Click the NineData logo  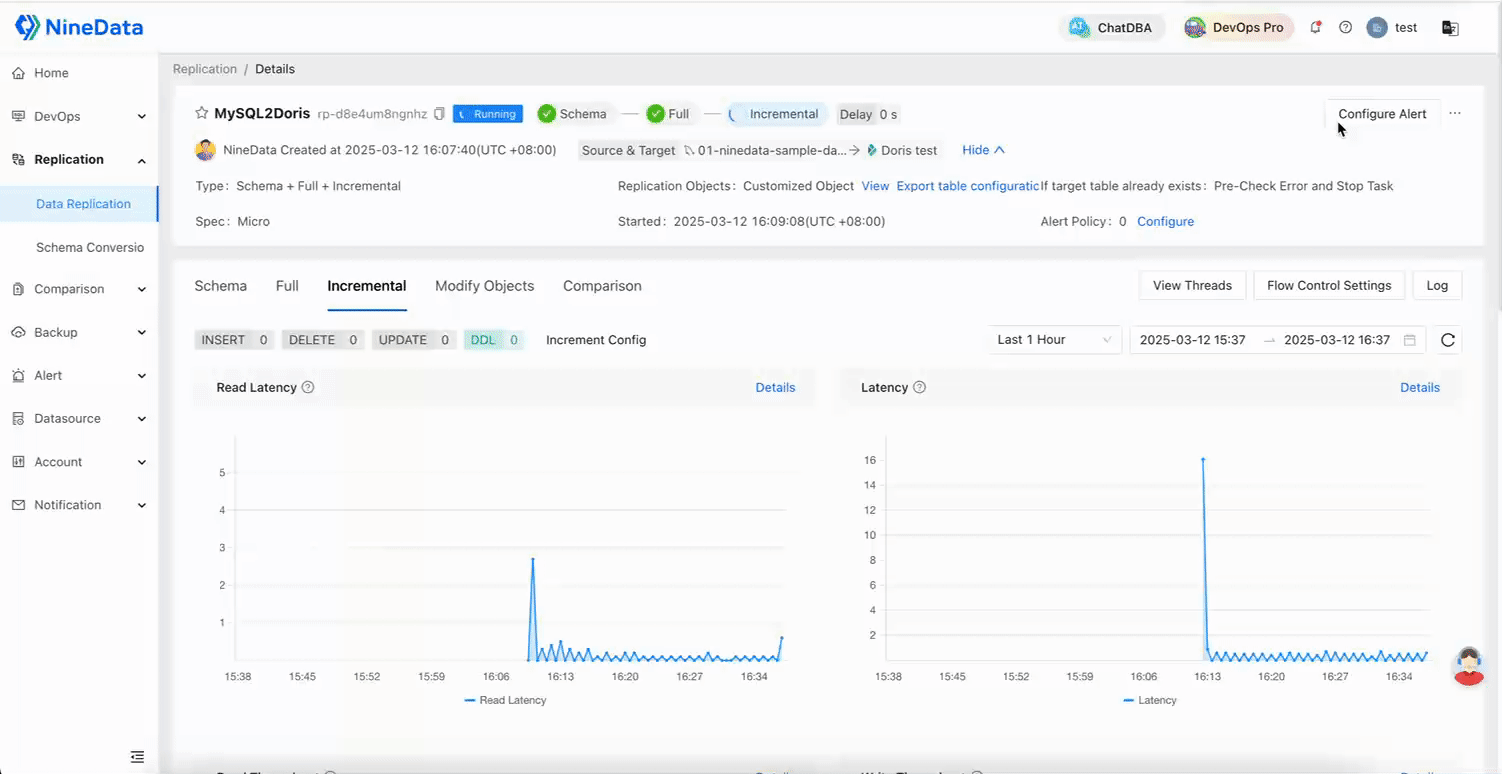coord(79,27)
